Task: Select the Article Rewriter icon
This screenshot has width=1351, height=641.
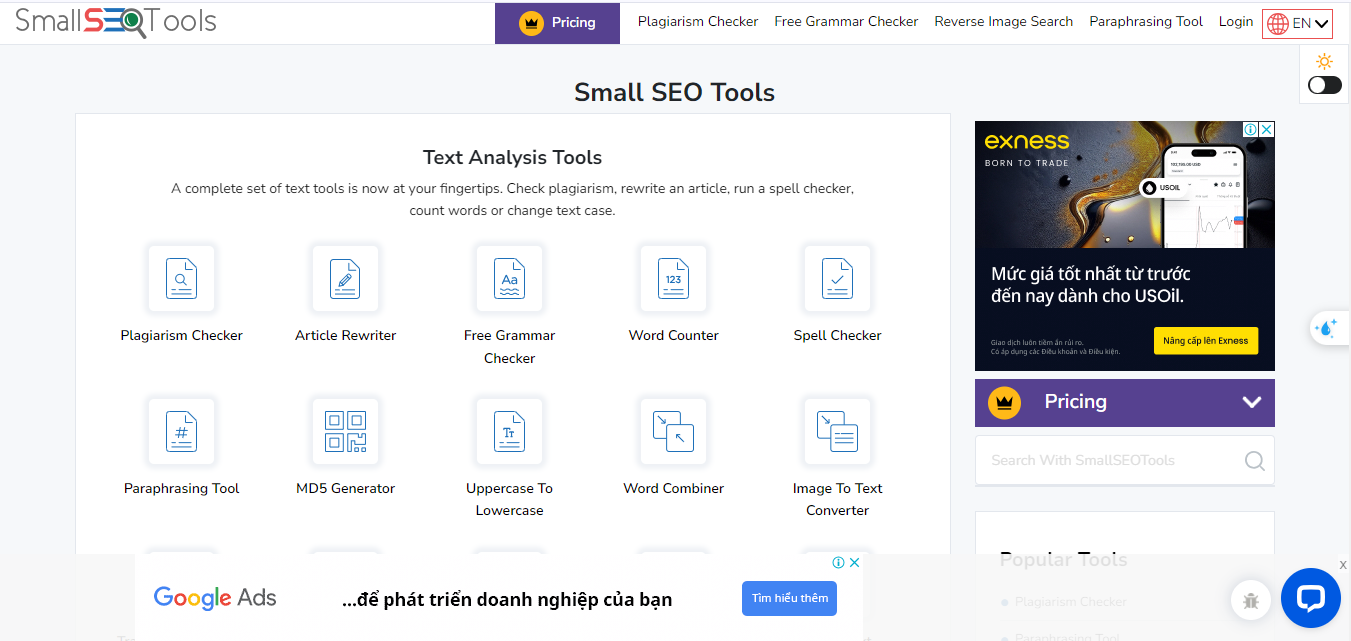Action: (345, 279)
